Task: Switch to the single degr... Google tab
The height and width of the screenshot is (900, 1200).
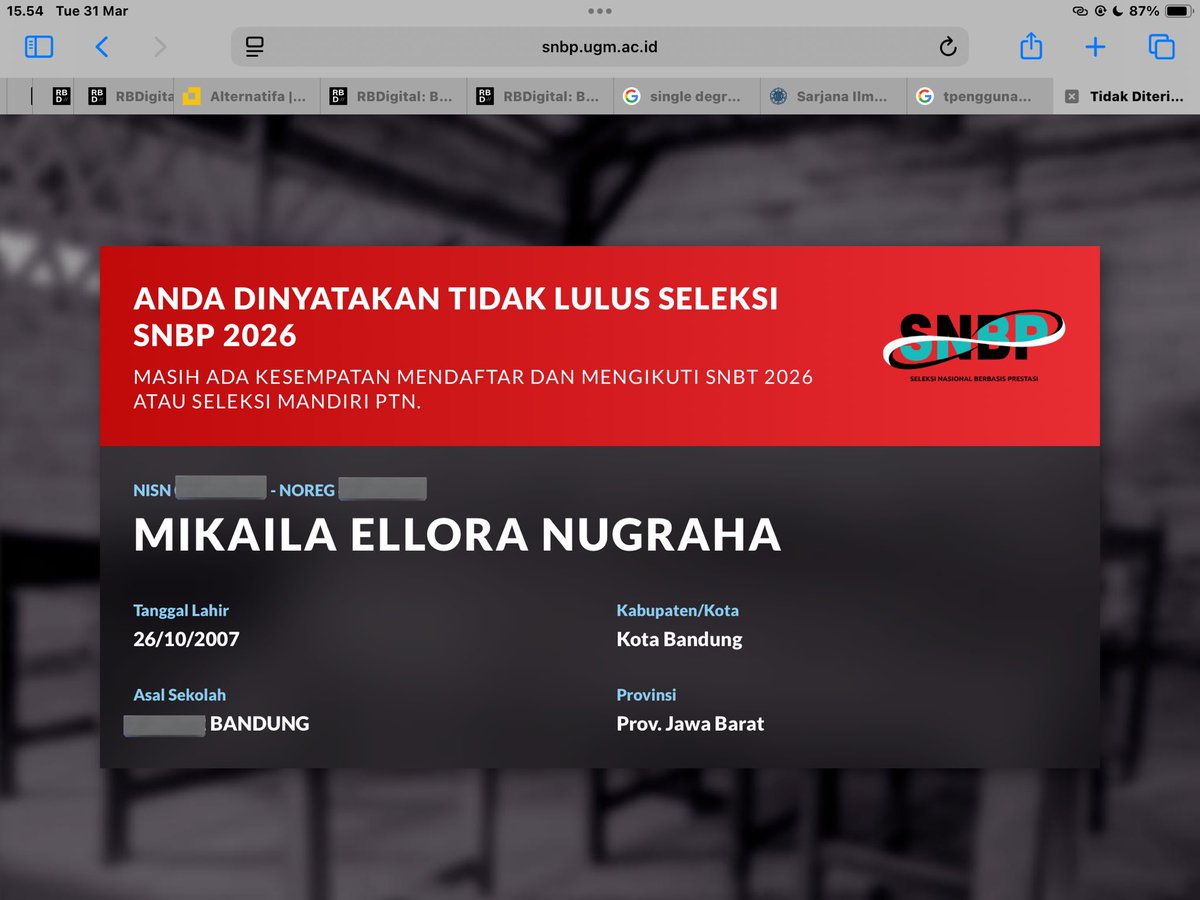Action: pos(686,97)
